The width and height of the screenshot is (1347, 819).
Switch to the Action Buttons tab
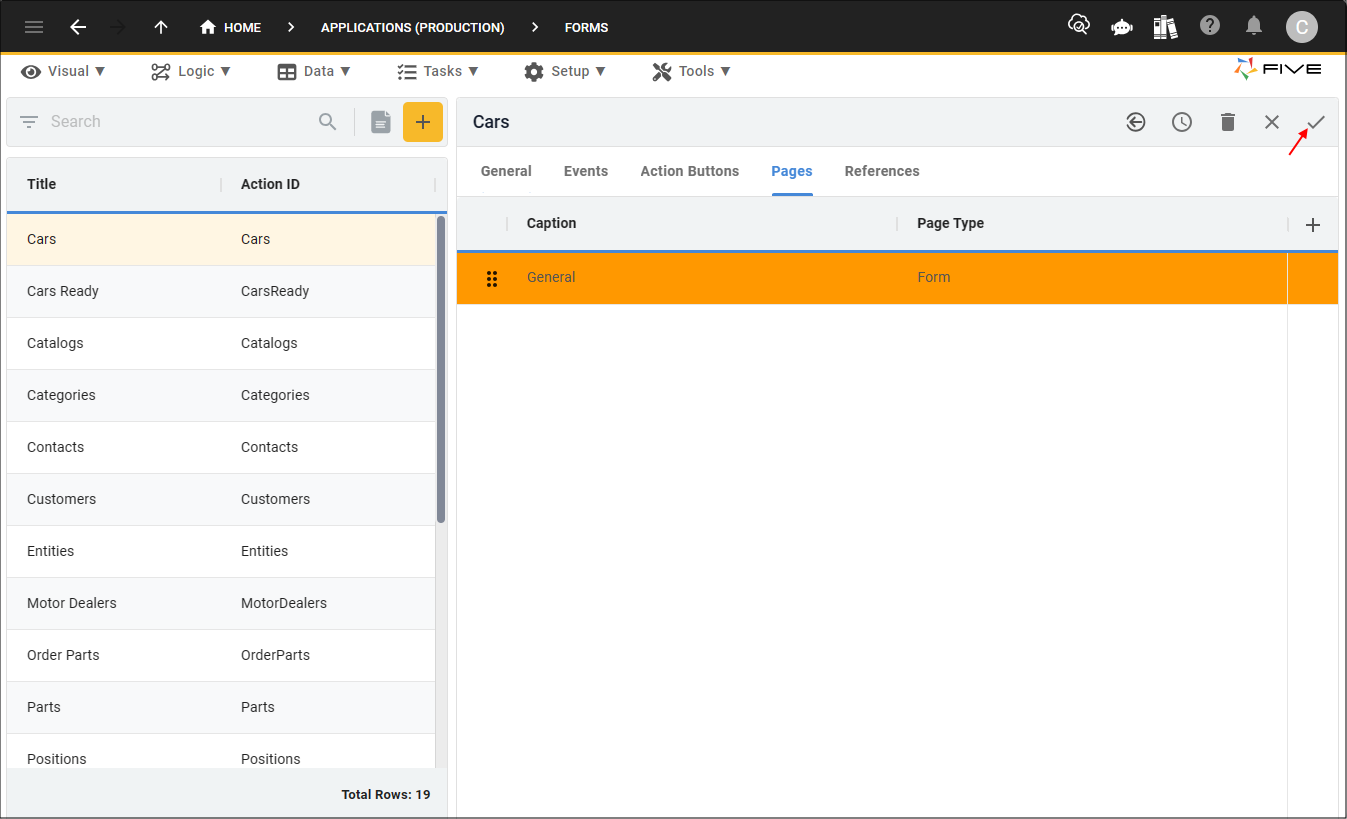click(690, 171)
